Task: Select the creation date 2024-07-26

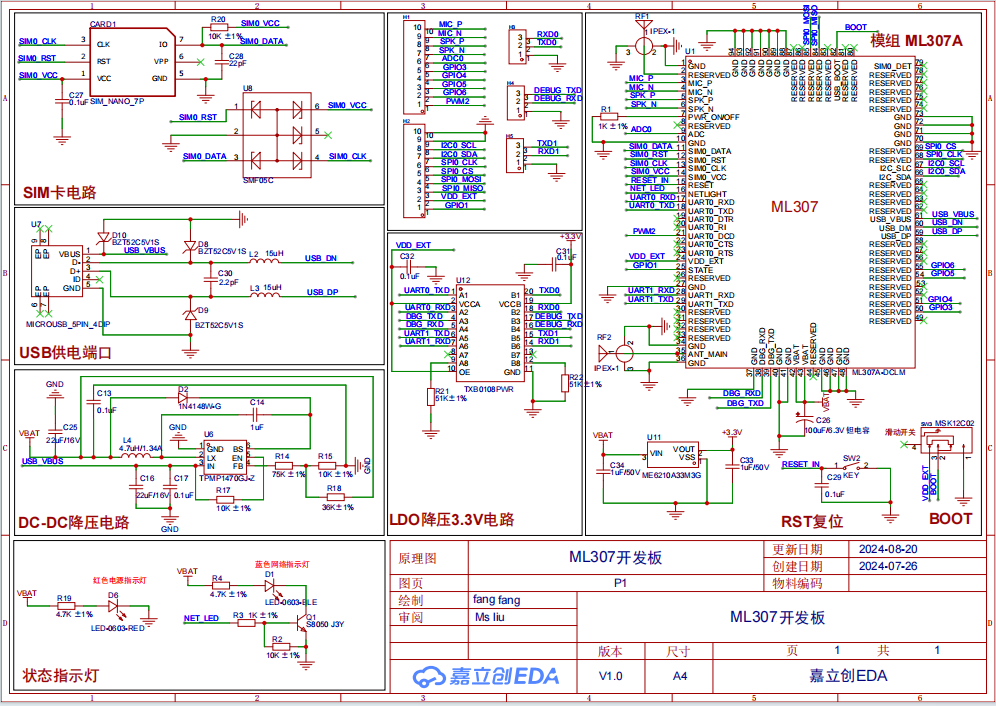Action: tap(888, 566)
